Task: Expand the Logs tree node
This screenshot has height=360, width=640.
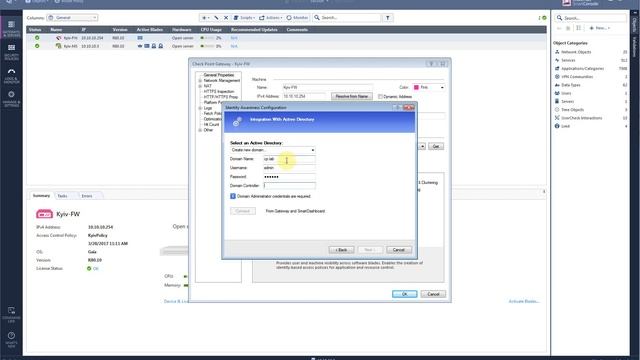Action: click(200, 108)
